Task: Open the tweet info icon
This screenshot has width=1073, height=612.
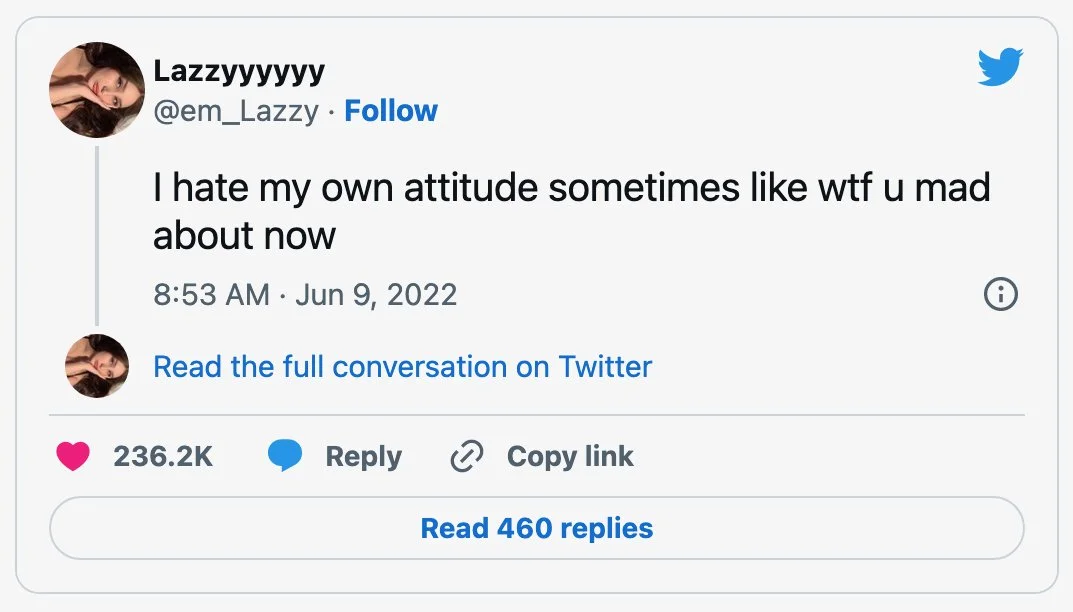Action: coord(1001,294)
